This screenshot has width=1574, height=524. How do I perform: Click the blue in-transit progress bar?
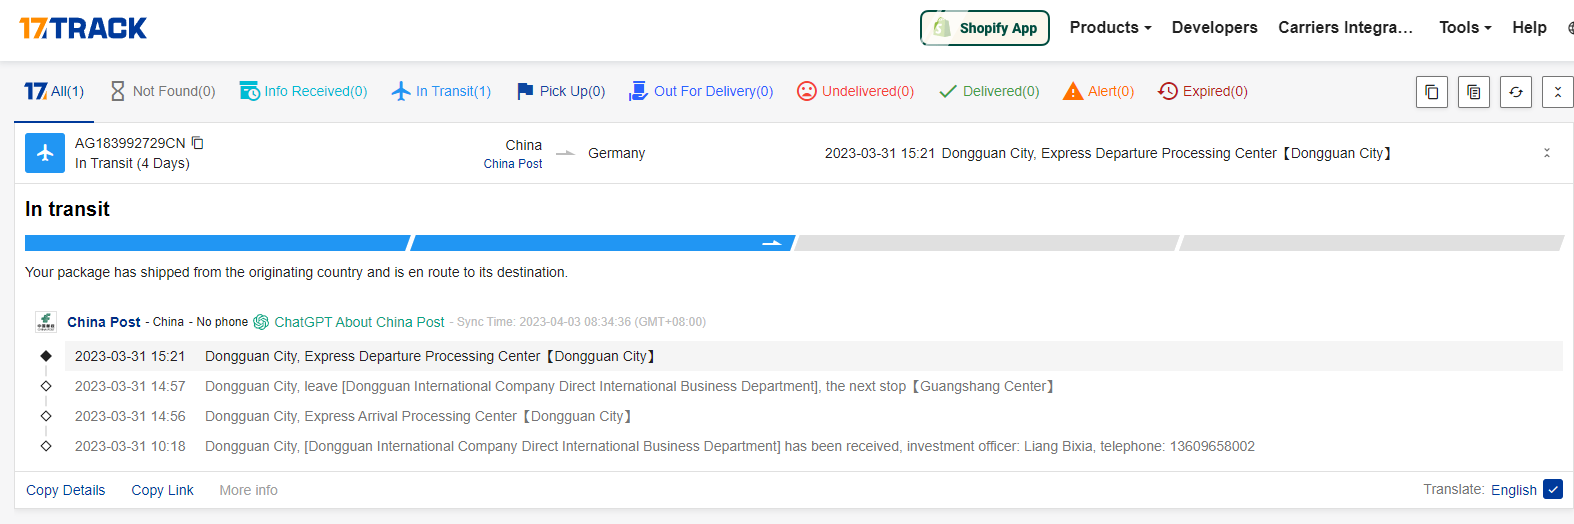(x=600, y=243)
